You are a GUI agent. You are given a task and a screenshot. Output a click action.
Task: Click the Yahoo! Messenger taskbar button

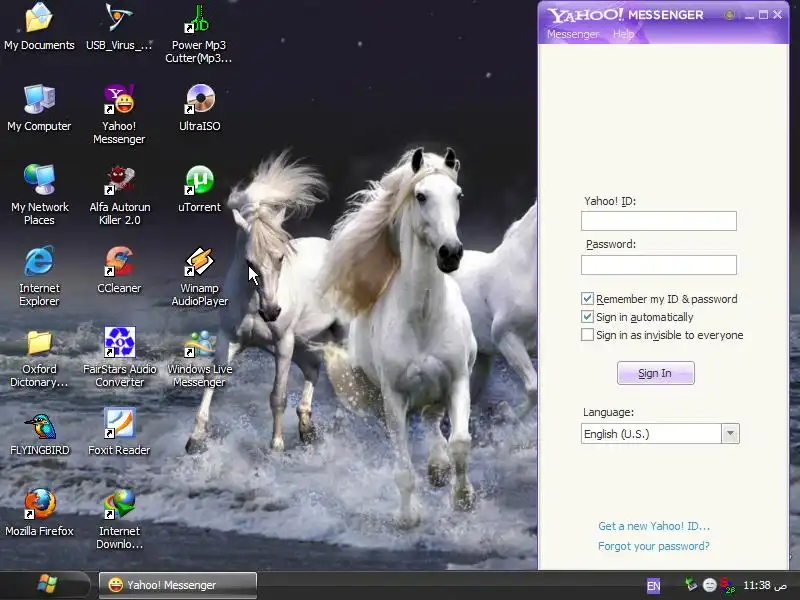coord(177,585)
